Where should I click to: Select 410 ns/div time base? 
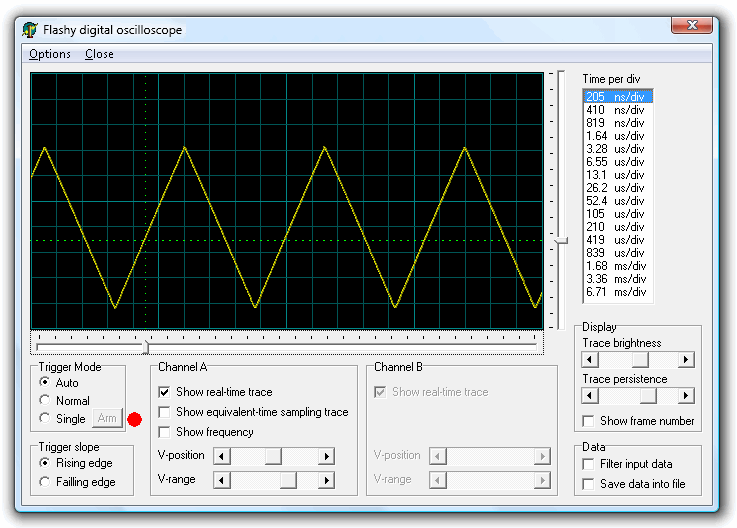point(618,110)
